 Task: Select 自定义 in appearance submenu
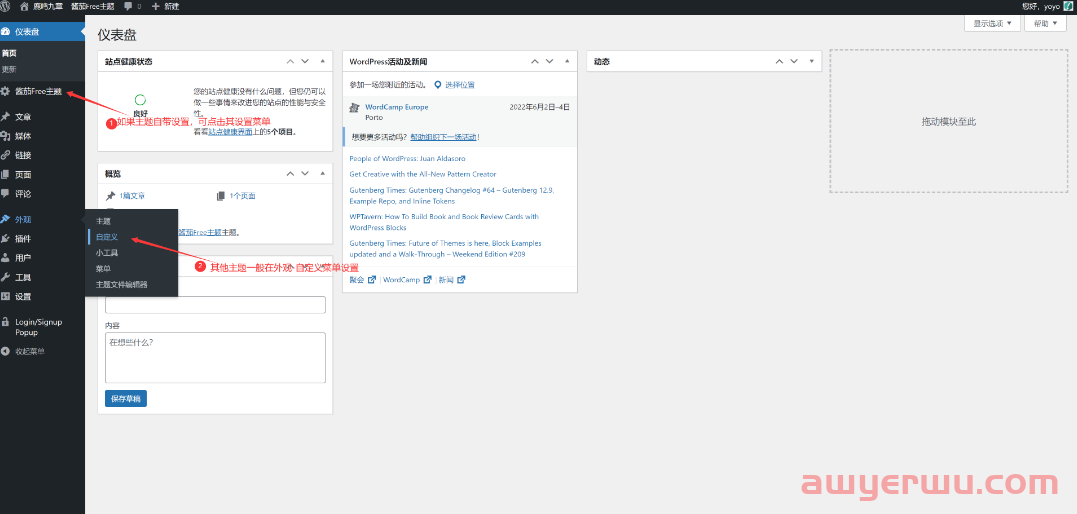(107, 236)
